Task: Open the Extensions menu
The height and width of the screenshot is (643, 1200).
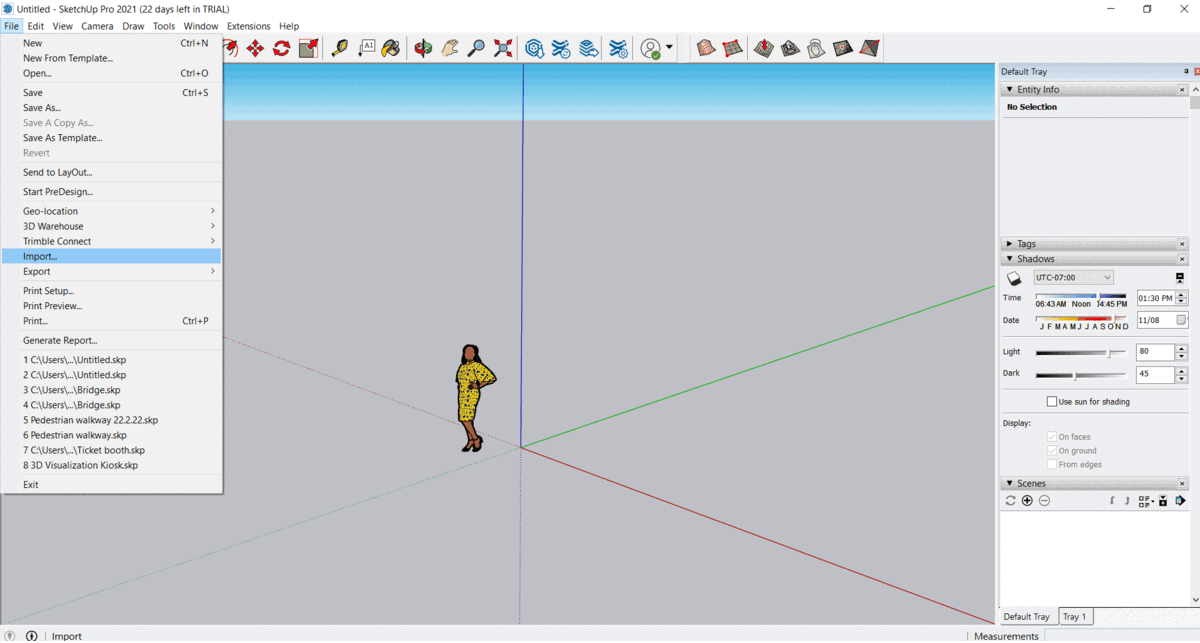Action: coord(248,26)
